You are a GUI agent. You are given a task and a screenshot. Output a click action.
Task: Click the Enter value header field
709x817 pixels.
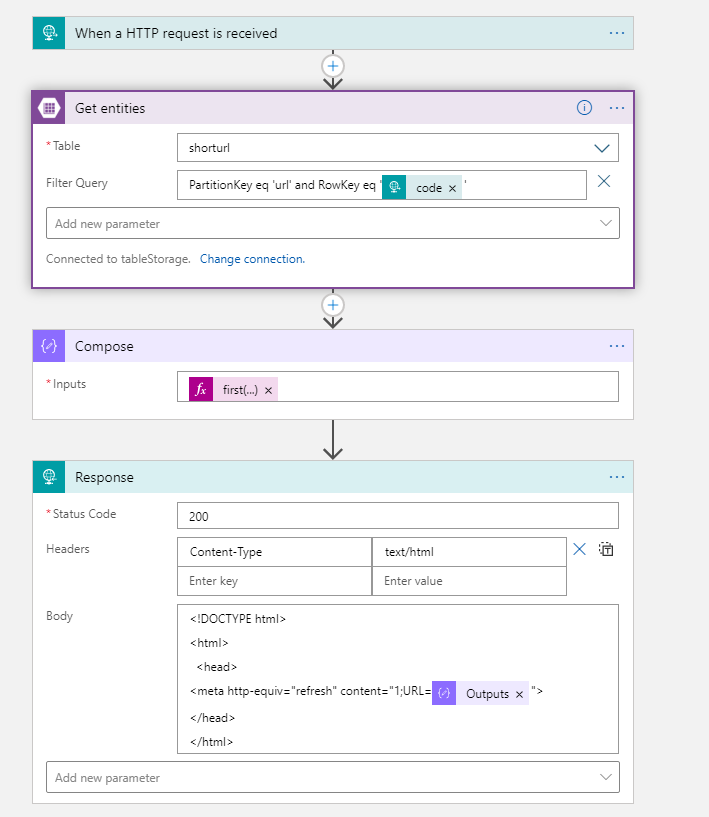coord(469,581)
